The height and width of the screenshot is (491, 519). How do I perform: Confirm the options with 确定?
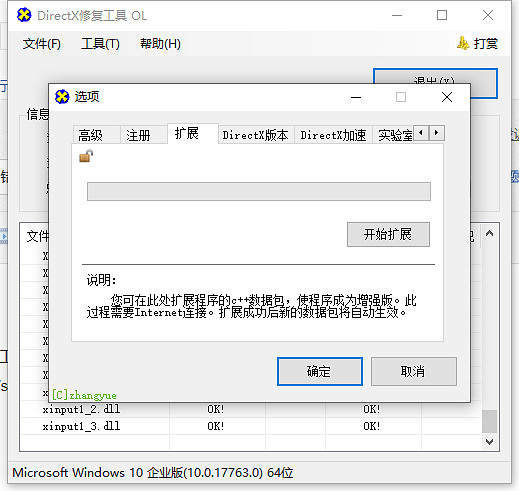(320, 371)
